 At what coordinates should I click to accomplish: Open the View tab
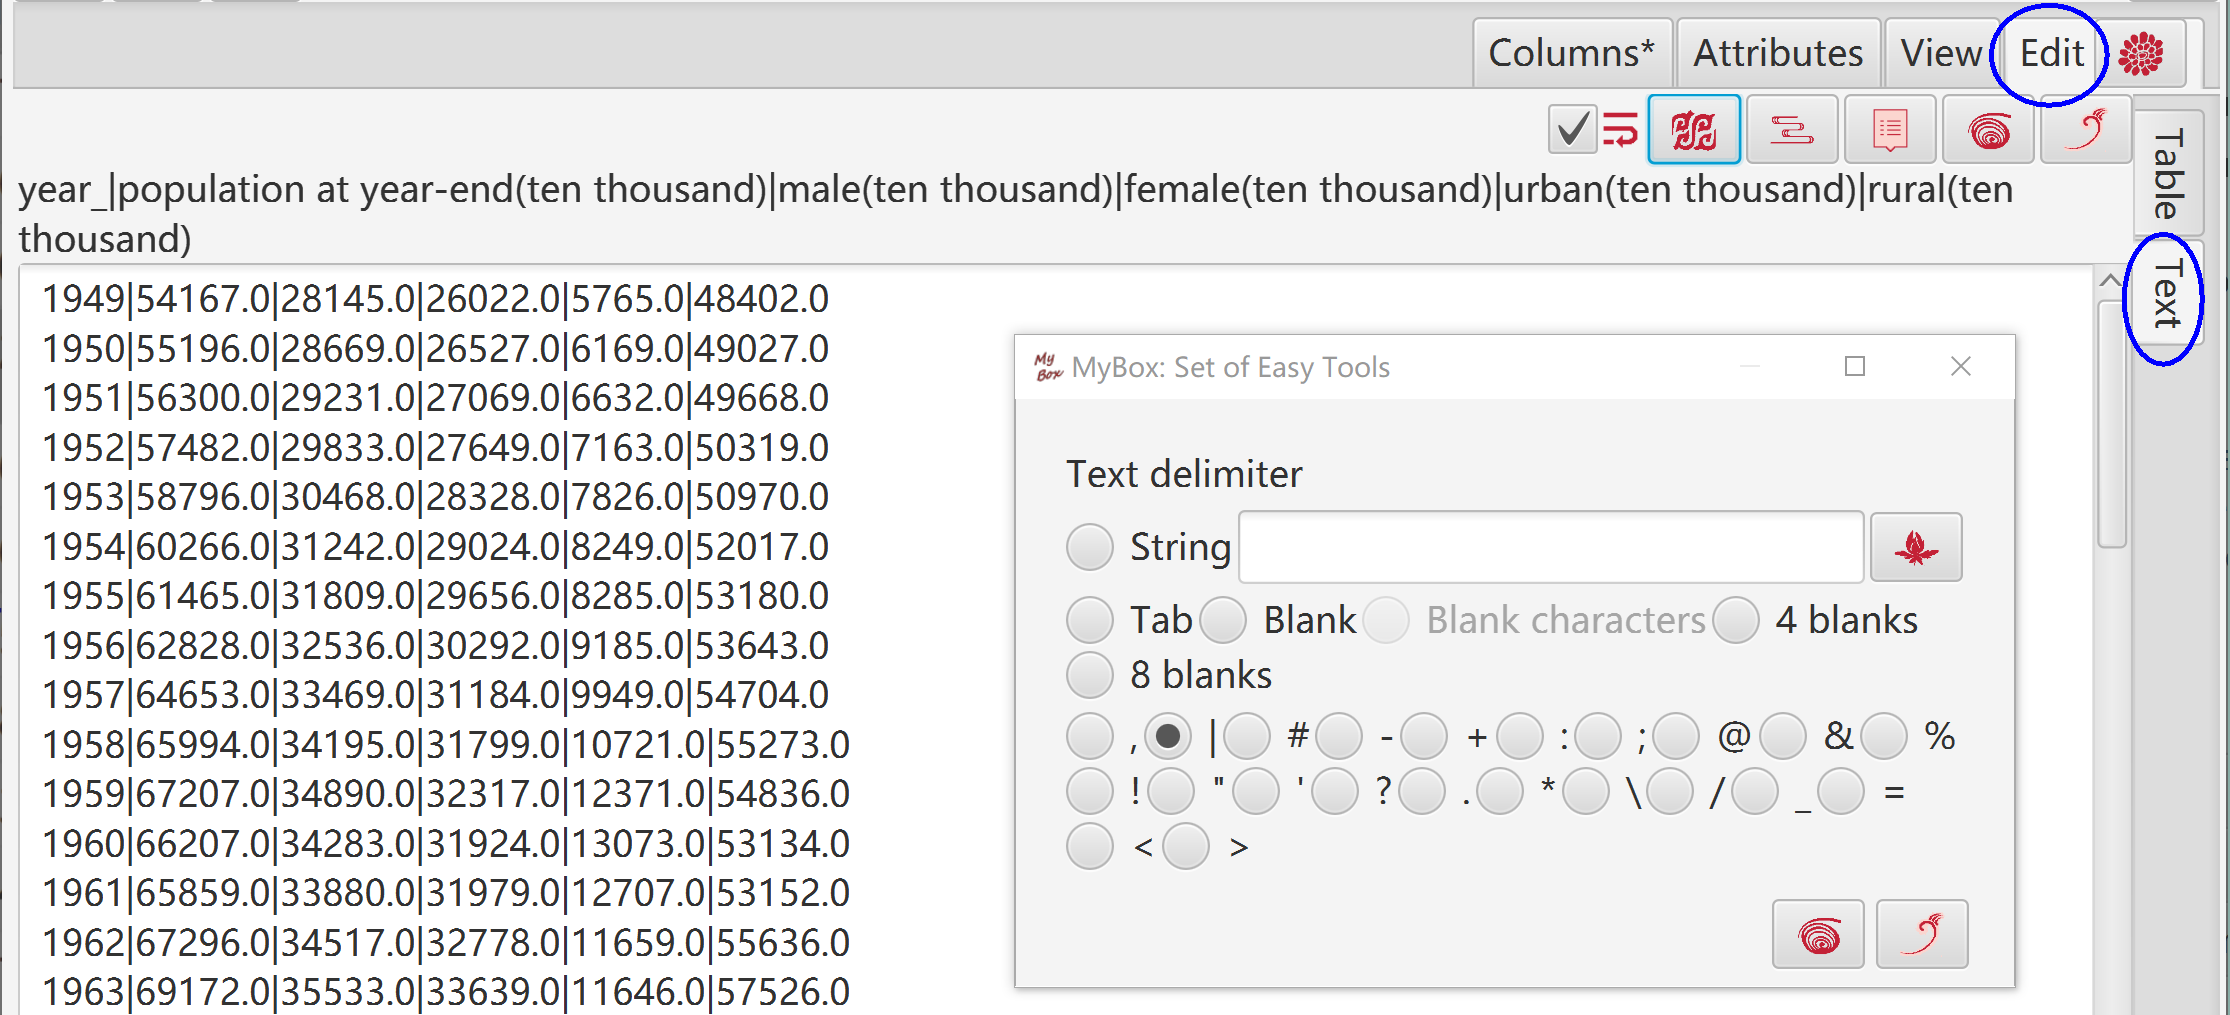1941,54
